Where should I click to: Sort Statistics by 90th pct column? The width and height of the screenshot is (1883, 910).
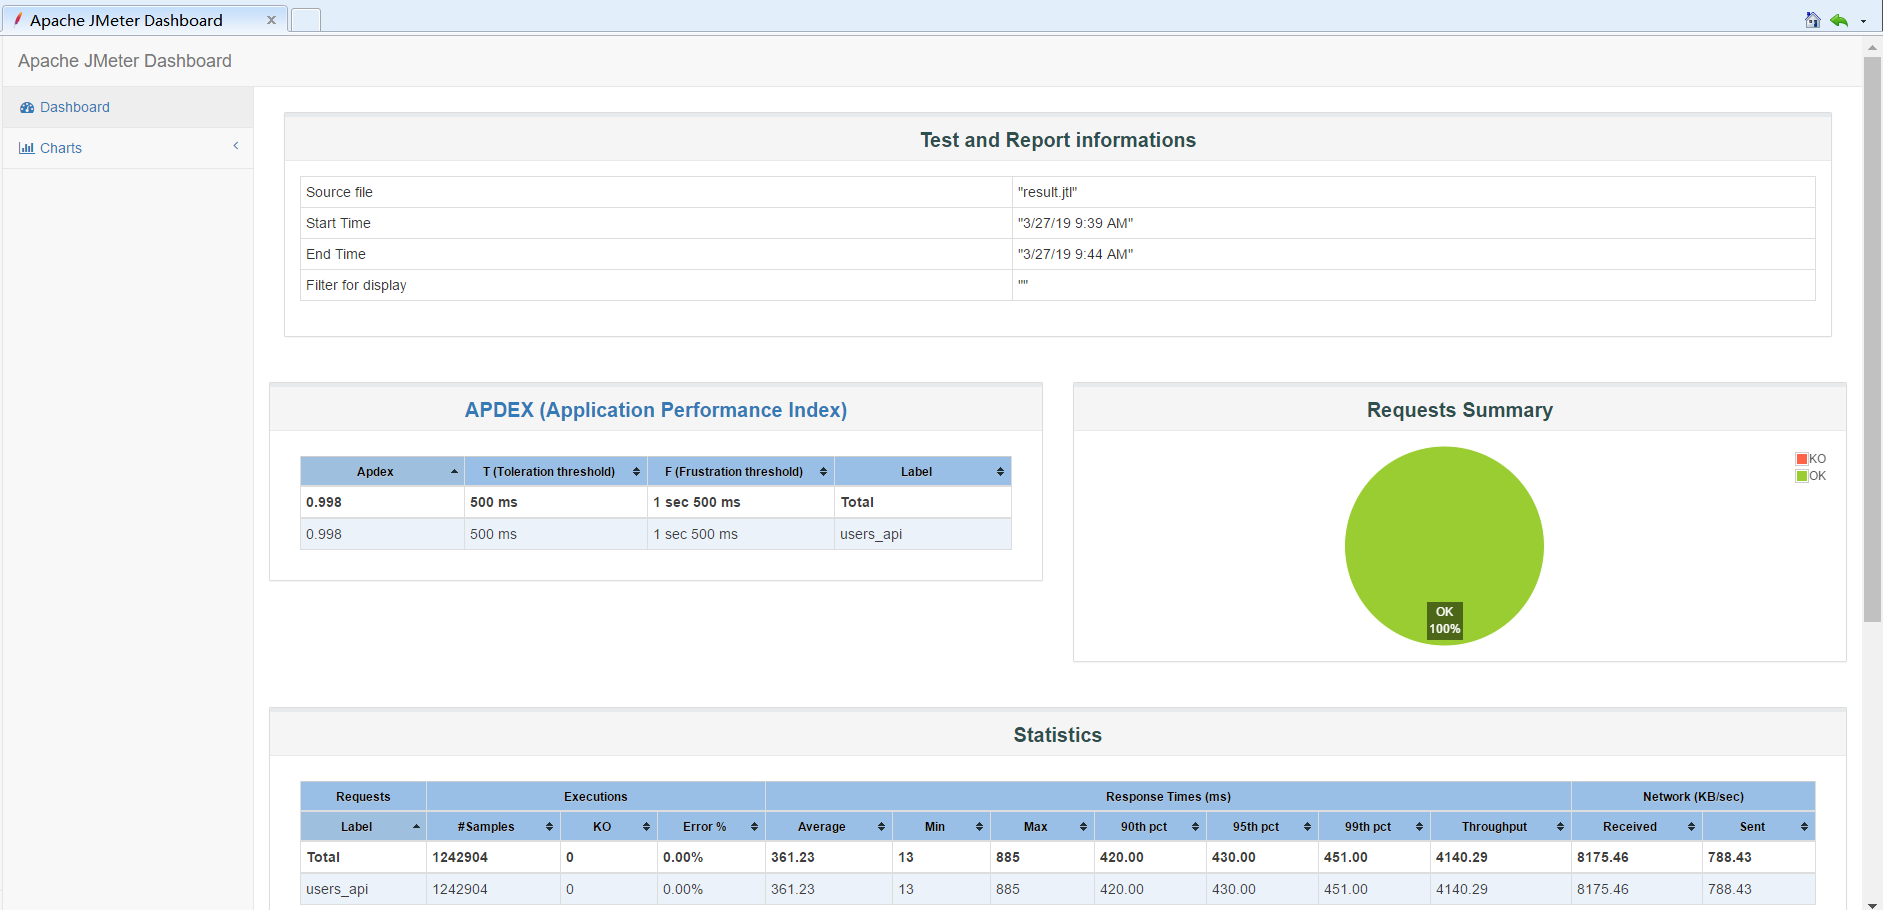(x=1150, y=826)
